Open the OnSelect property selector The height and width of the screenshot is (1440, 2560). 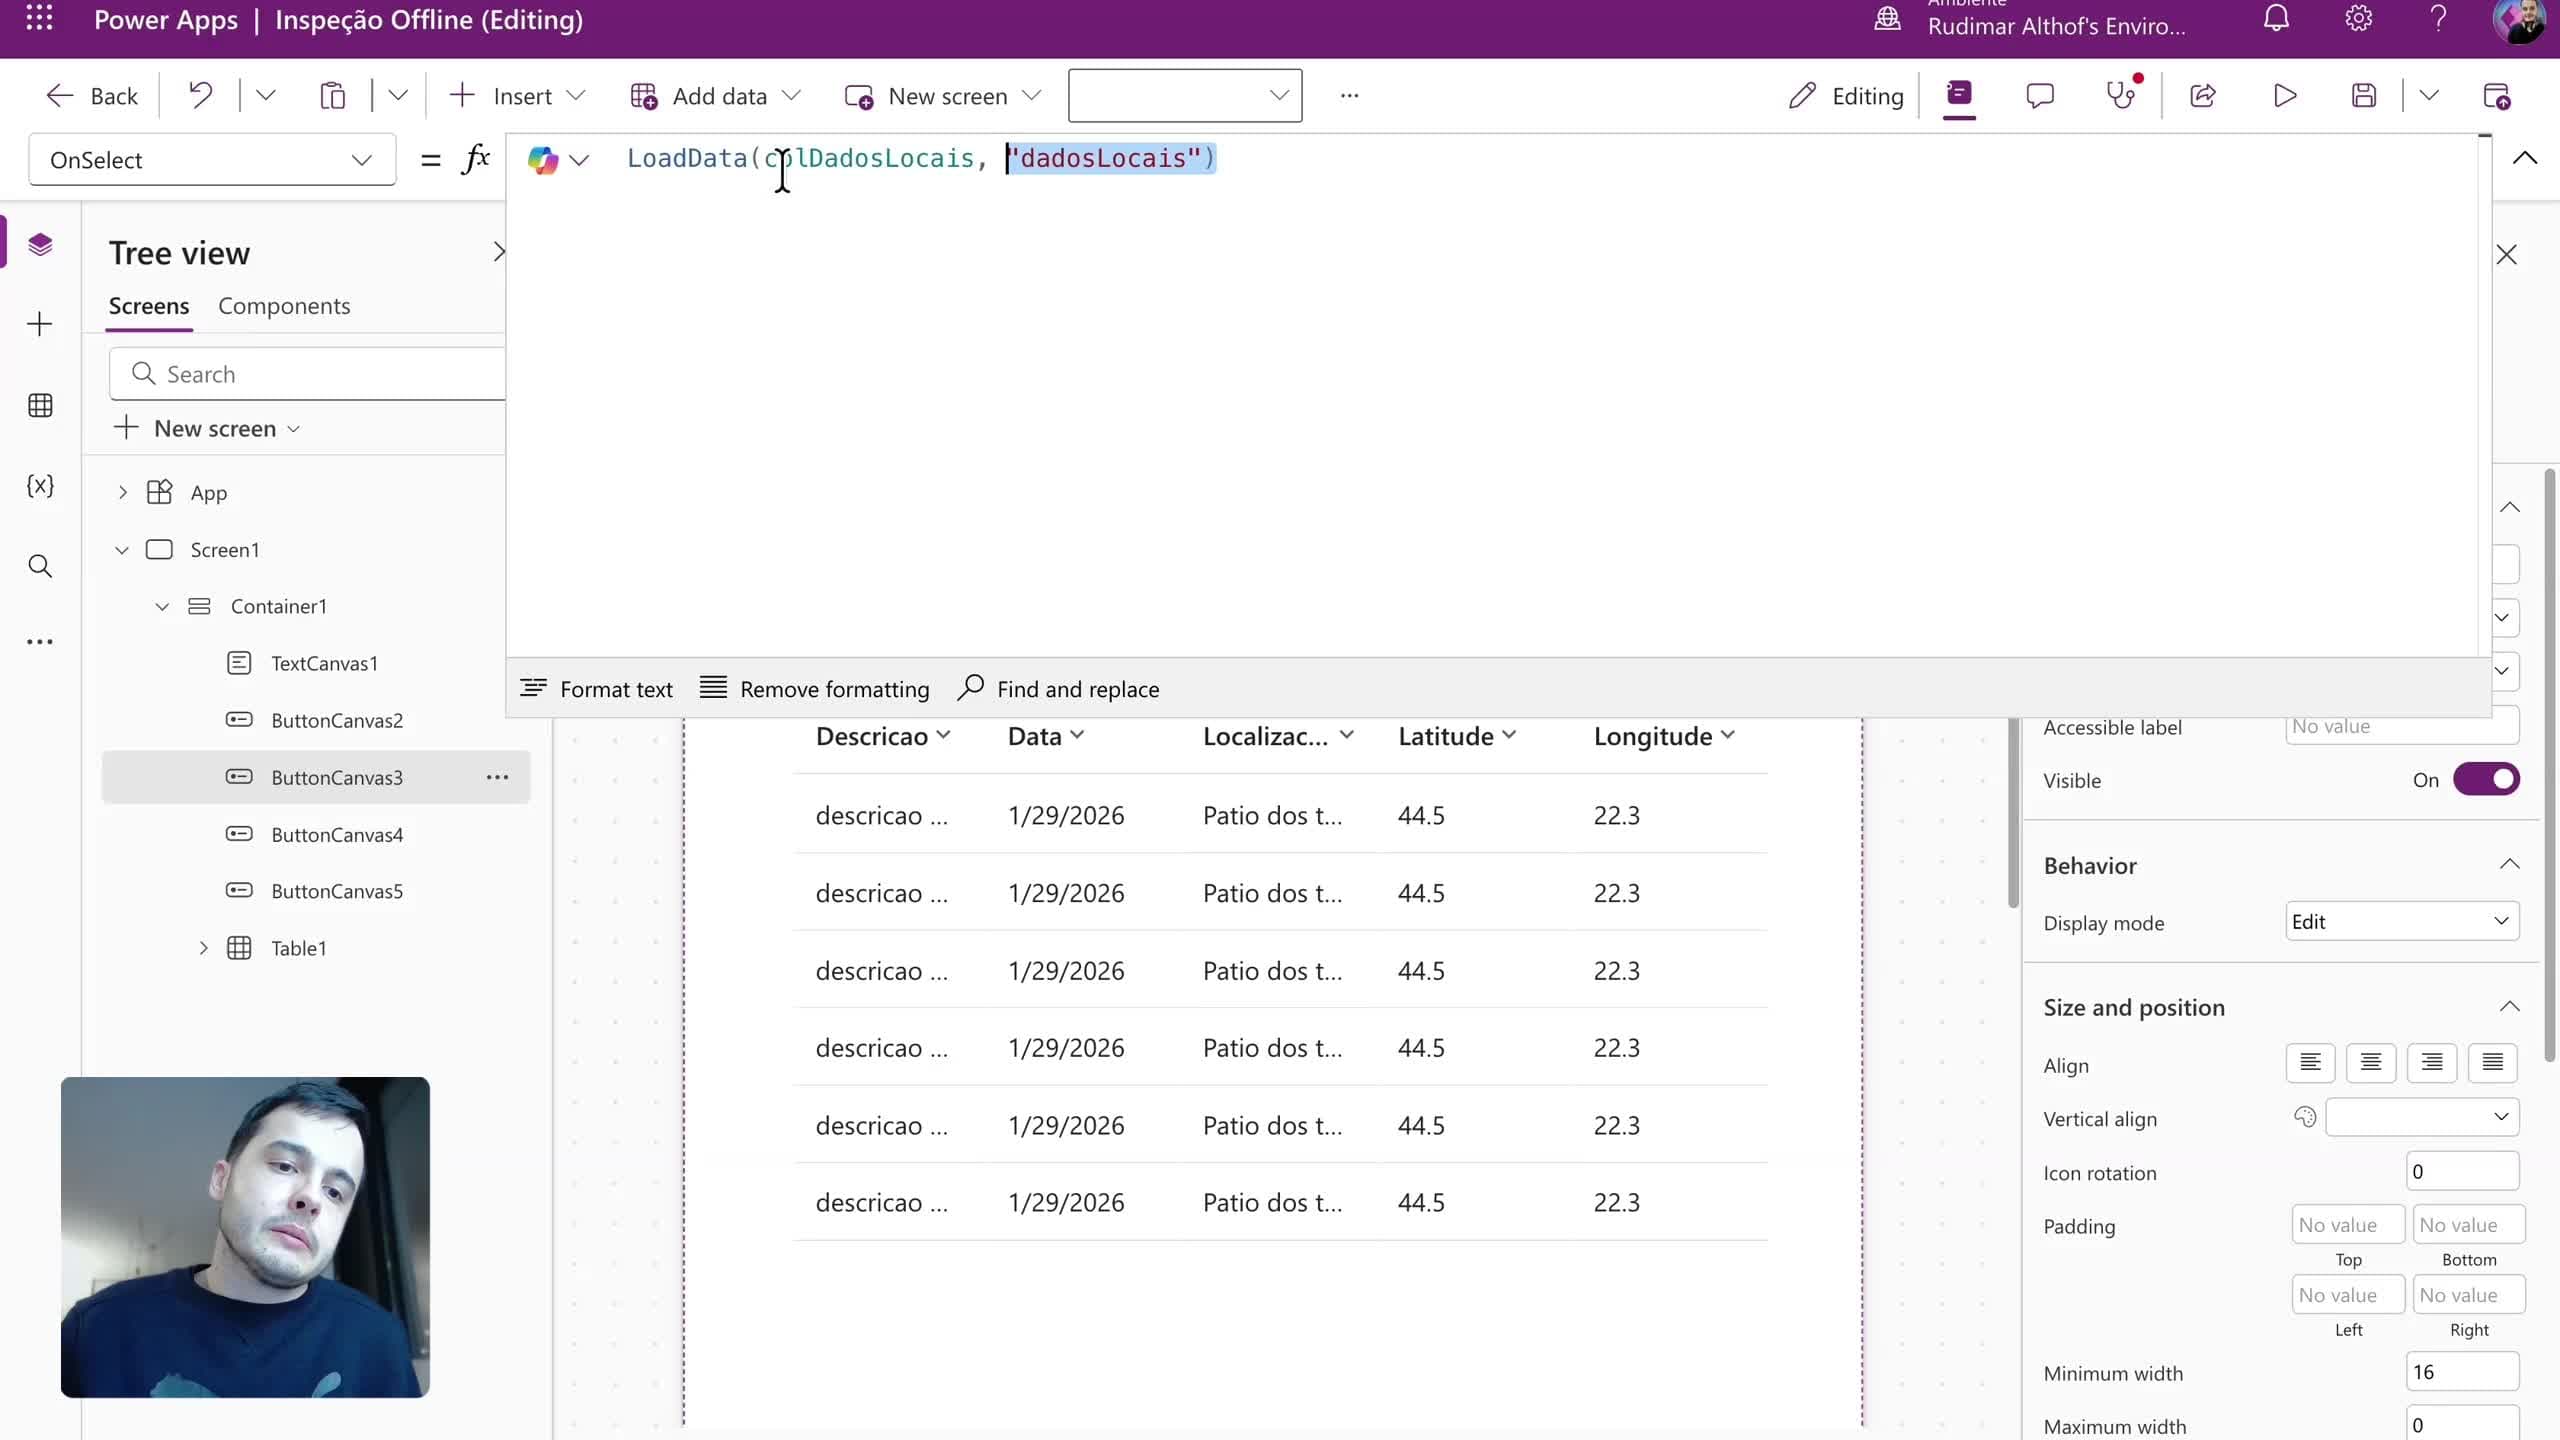210,160
